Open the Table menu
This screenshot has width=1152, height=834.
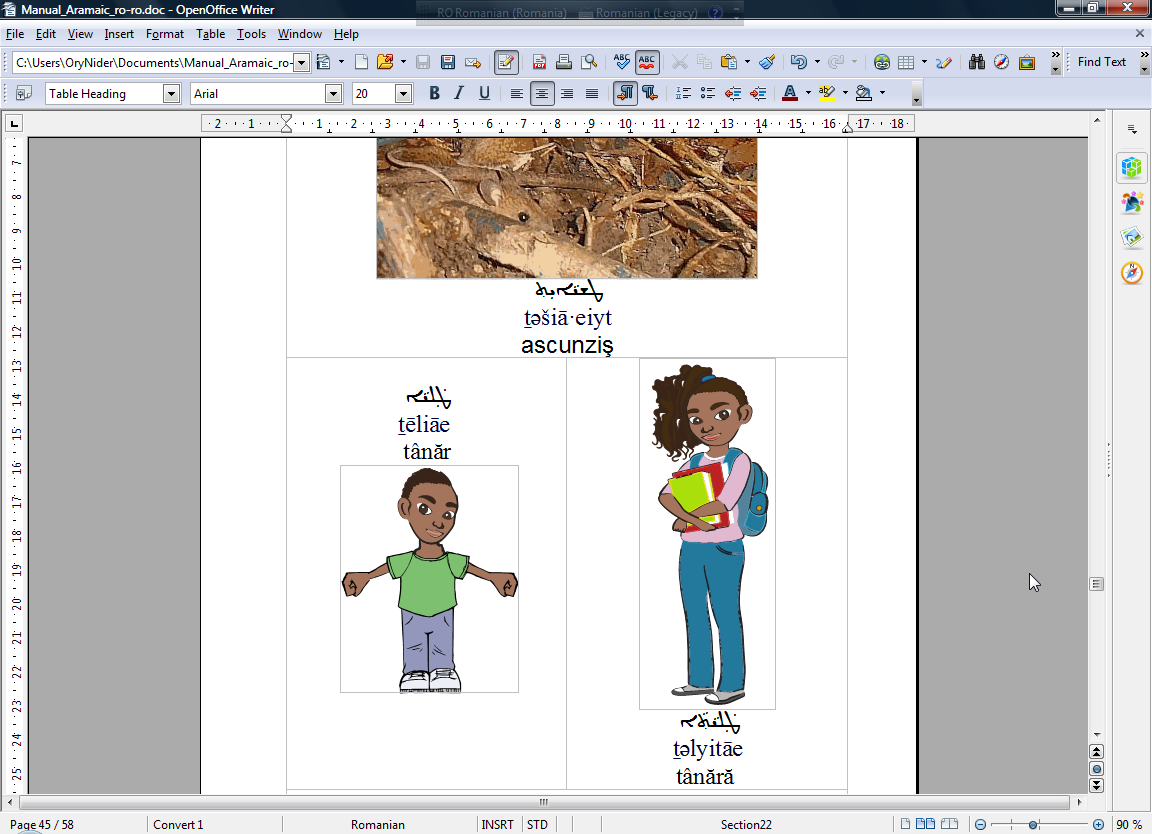pyautogui.click(x=210, y=34)
